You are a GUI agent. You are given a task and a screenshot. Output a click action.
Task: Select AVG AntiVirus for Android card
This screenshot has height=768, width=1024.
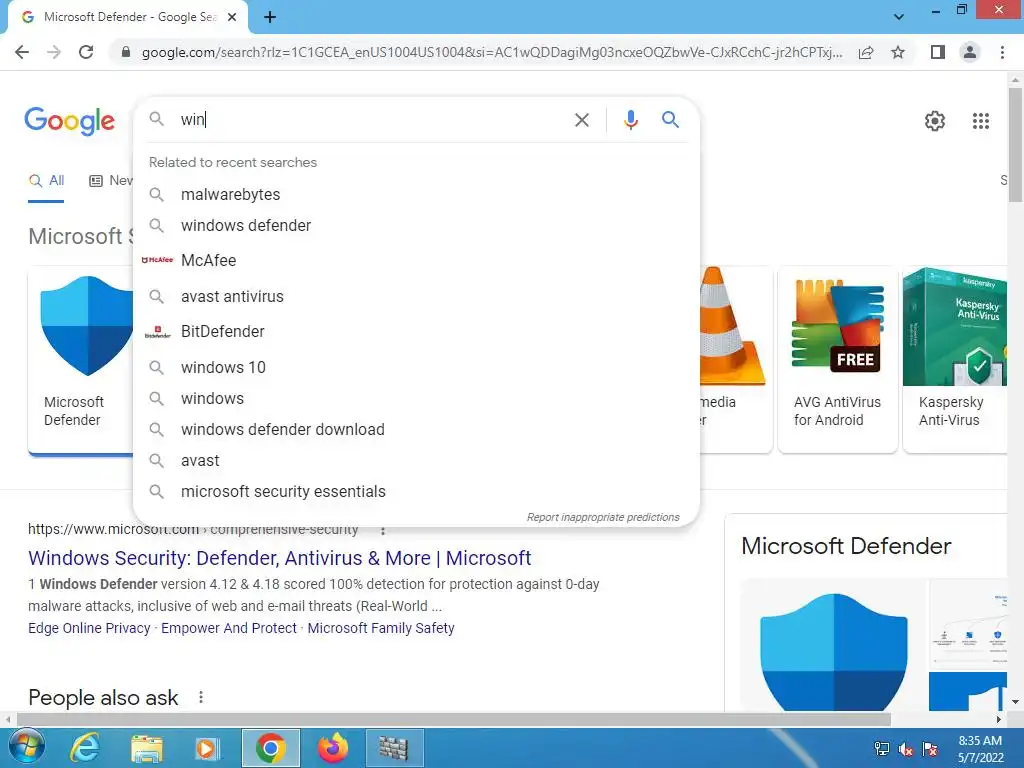point(838,359)
